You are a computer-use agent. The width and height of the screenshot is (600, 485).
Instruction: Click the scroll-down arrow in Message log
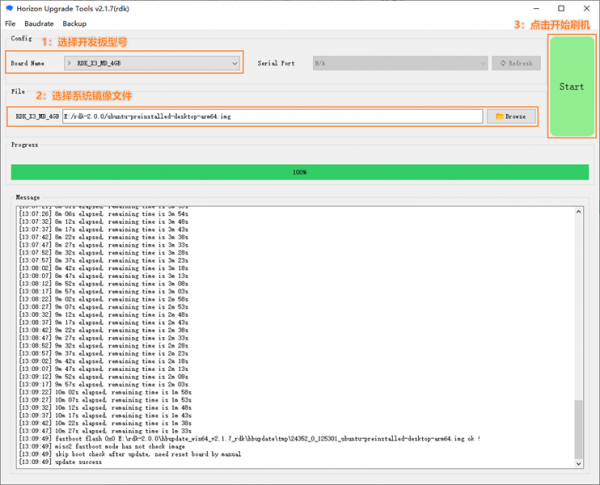point(579,463)
